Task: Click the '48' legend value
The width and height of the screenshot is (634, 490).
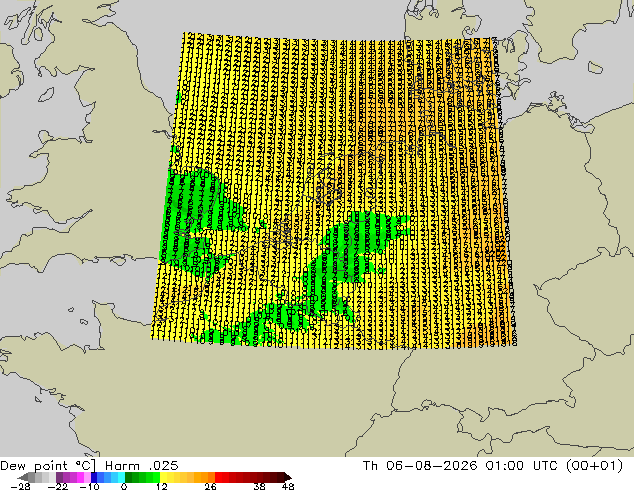Action: pos(288,486)
